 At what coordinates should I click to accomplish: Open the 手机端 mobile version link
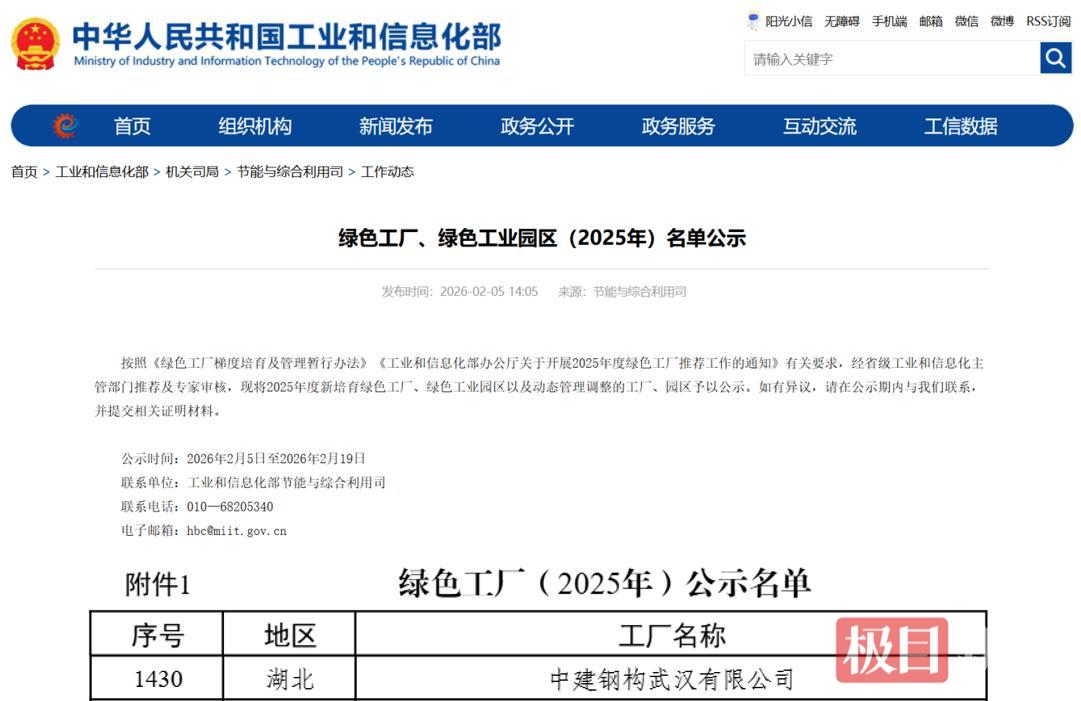889,21
